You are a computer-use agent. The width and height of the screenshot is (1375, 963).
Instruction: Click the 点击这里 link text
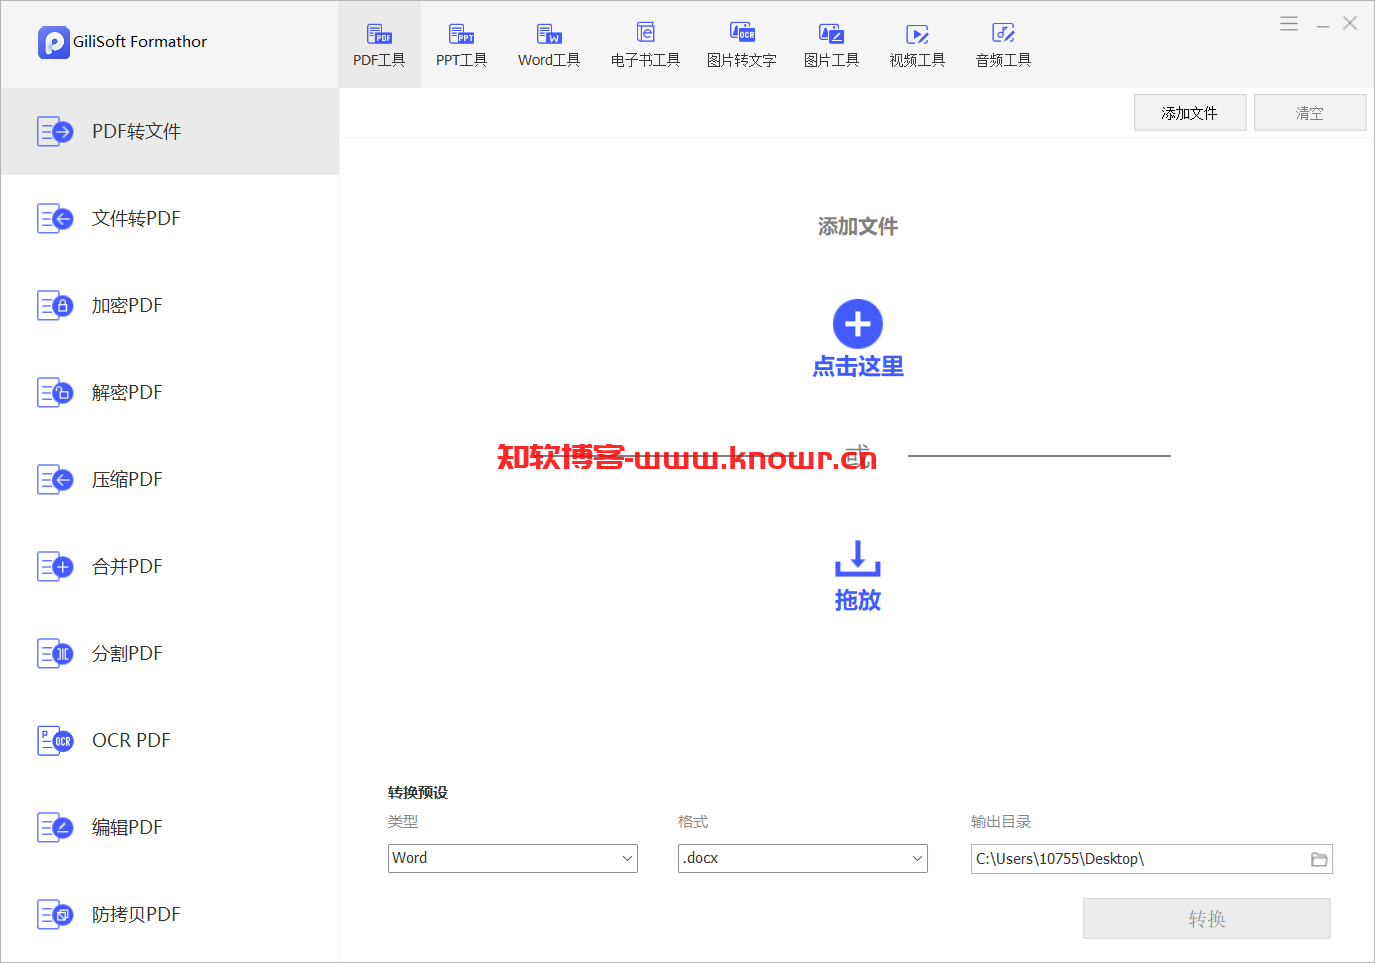point(858,367)
